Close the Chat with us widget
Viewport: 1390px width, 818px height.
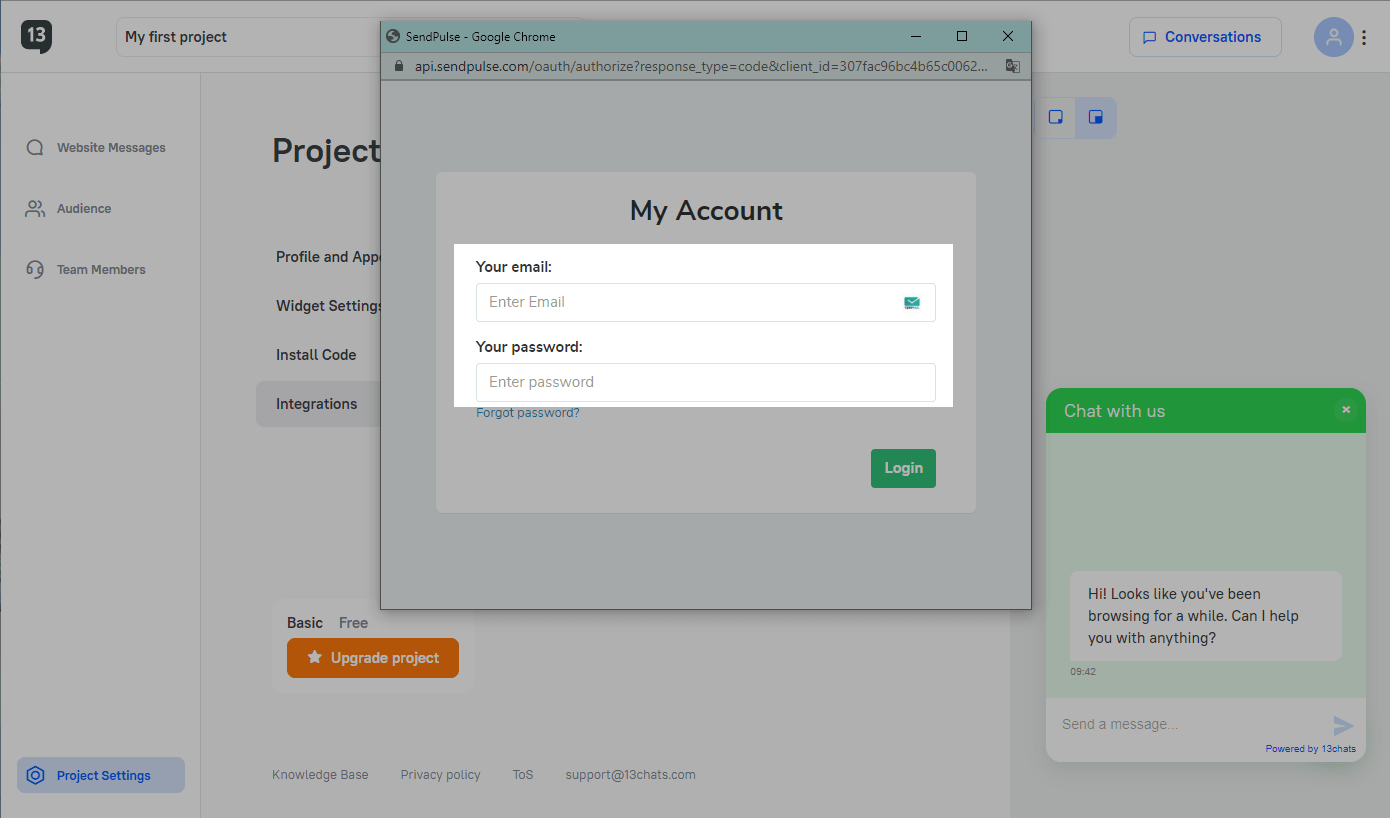point(1346,410)
